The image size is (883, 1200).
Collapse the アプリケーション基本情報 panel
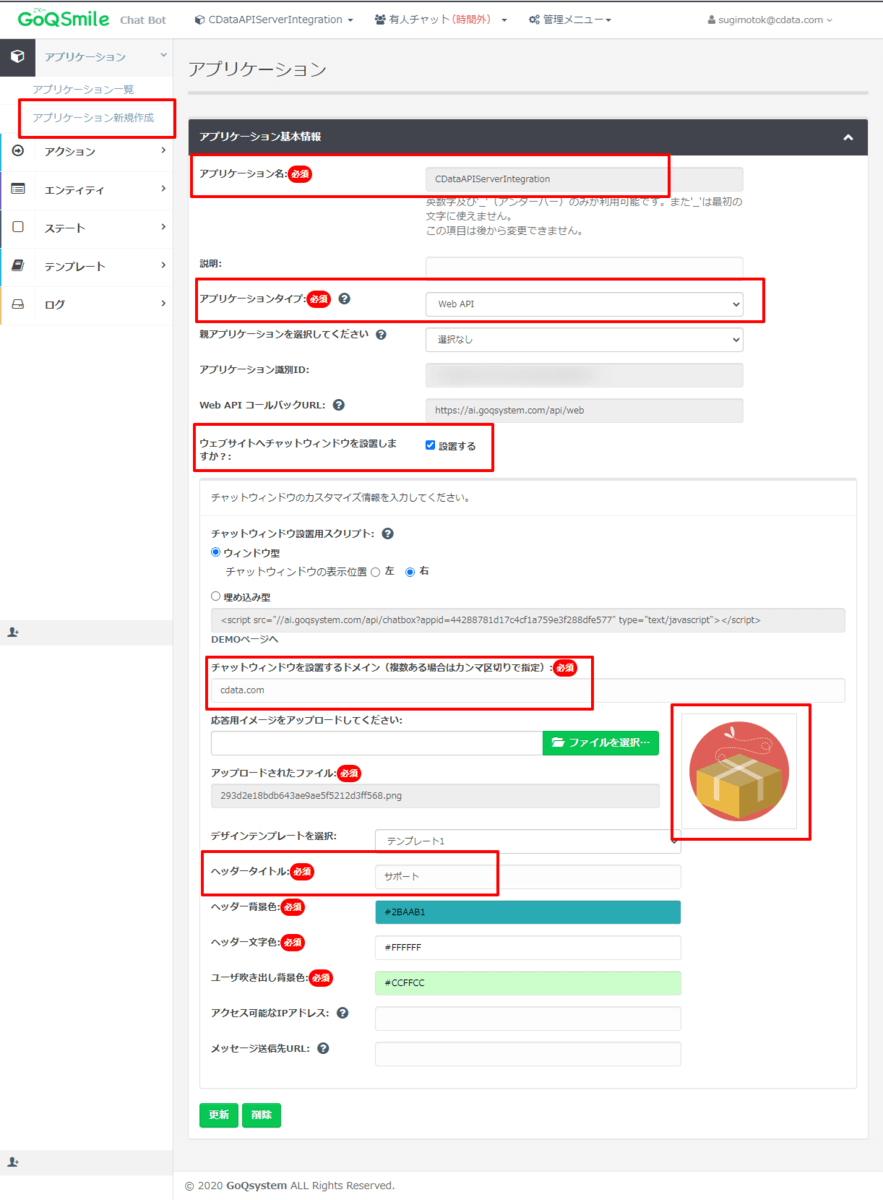click(848, 137)
